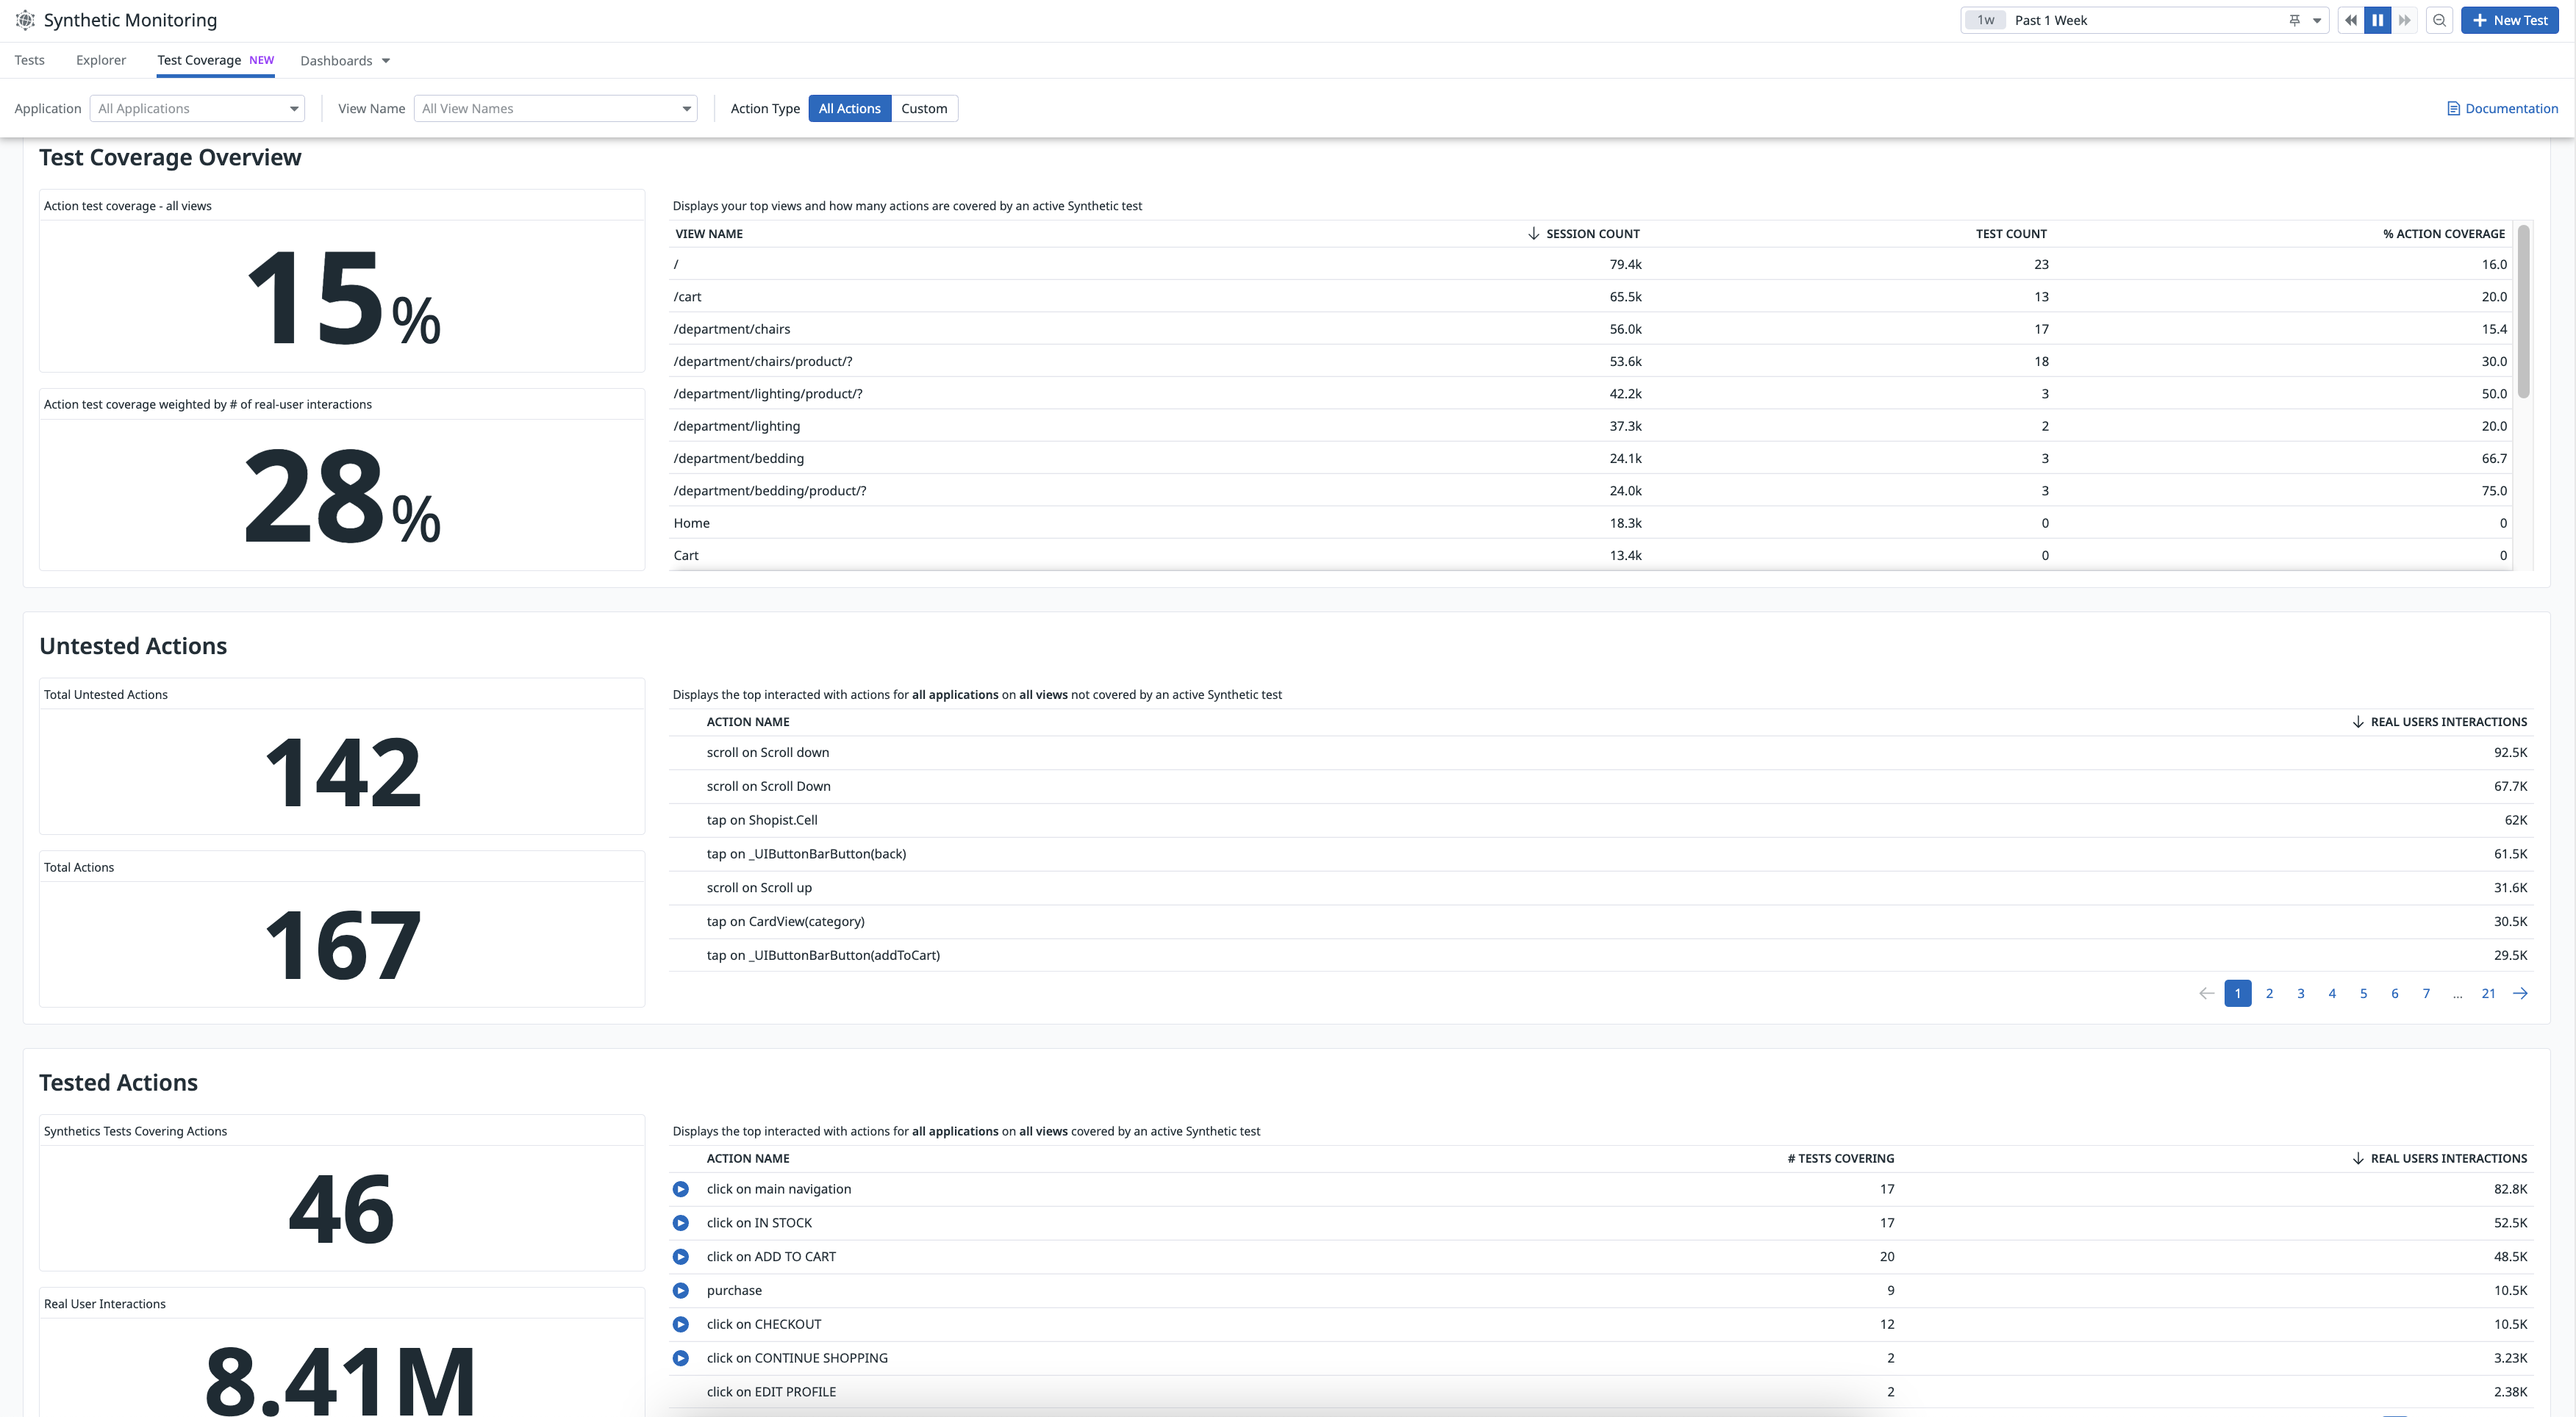
Task: Switch Action Type to Custom
Action: (x=923, y=108)
